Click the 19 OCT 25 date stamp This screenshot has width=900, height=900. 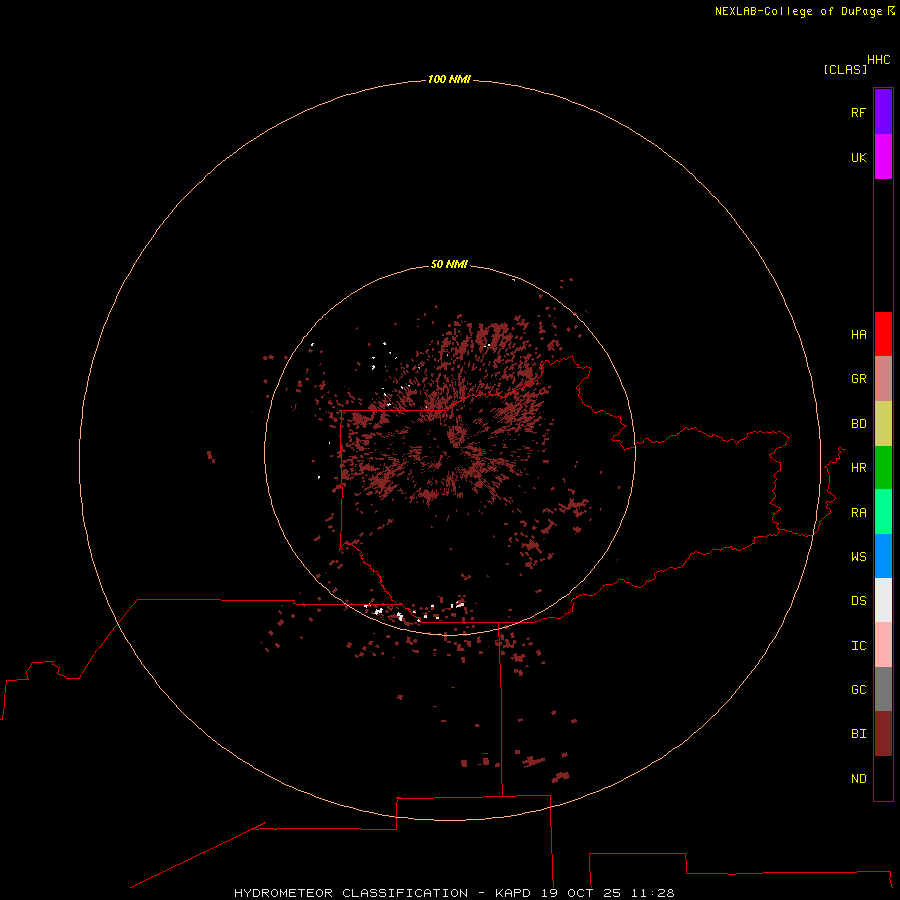581,893
